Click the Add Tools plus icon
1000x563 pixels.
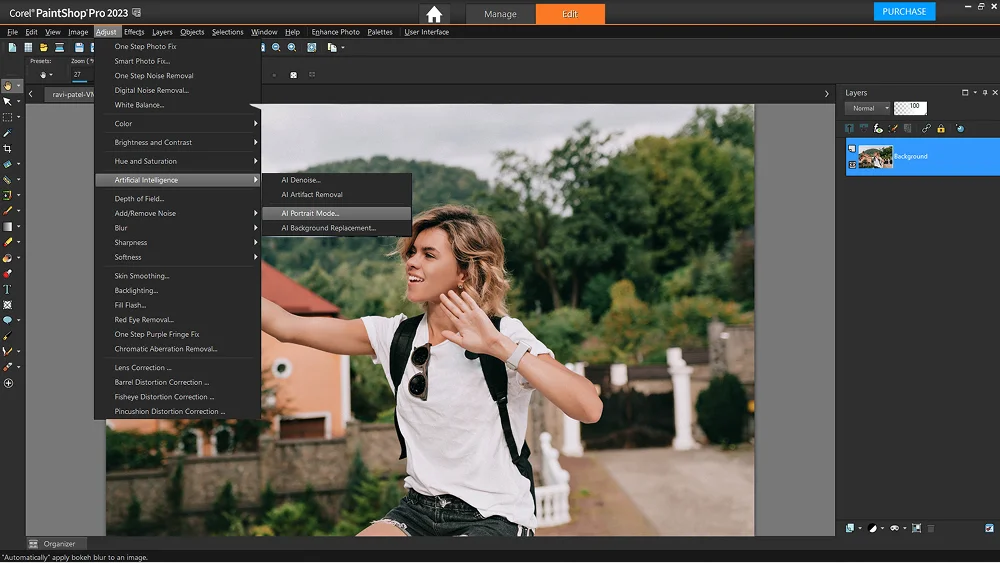[8, 383]
